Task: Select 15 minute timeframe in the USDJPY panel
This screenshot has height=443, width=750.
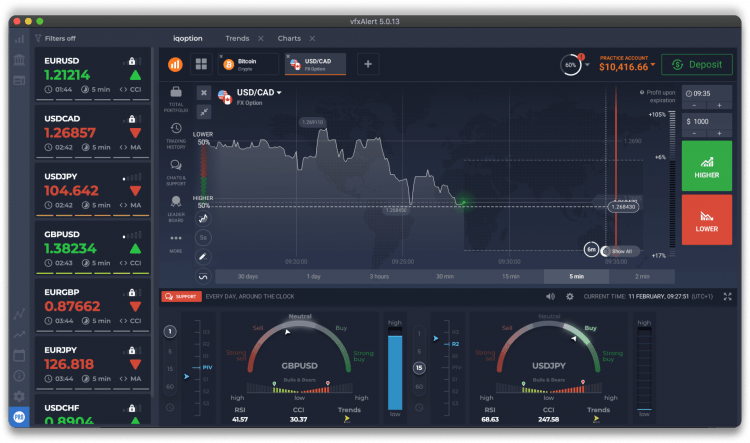Action: click(x=419, y=368)
